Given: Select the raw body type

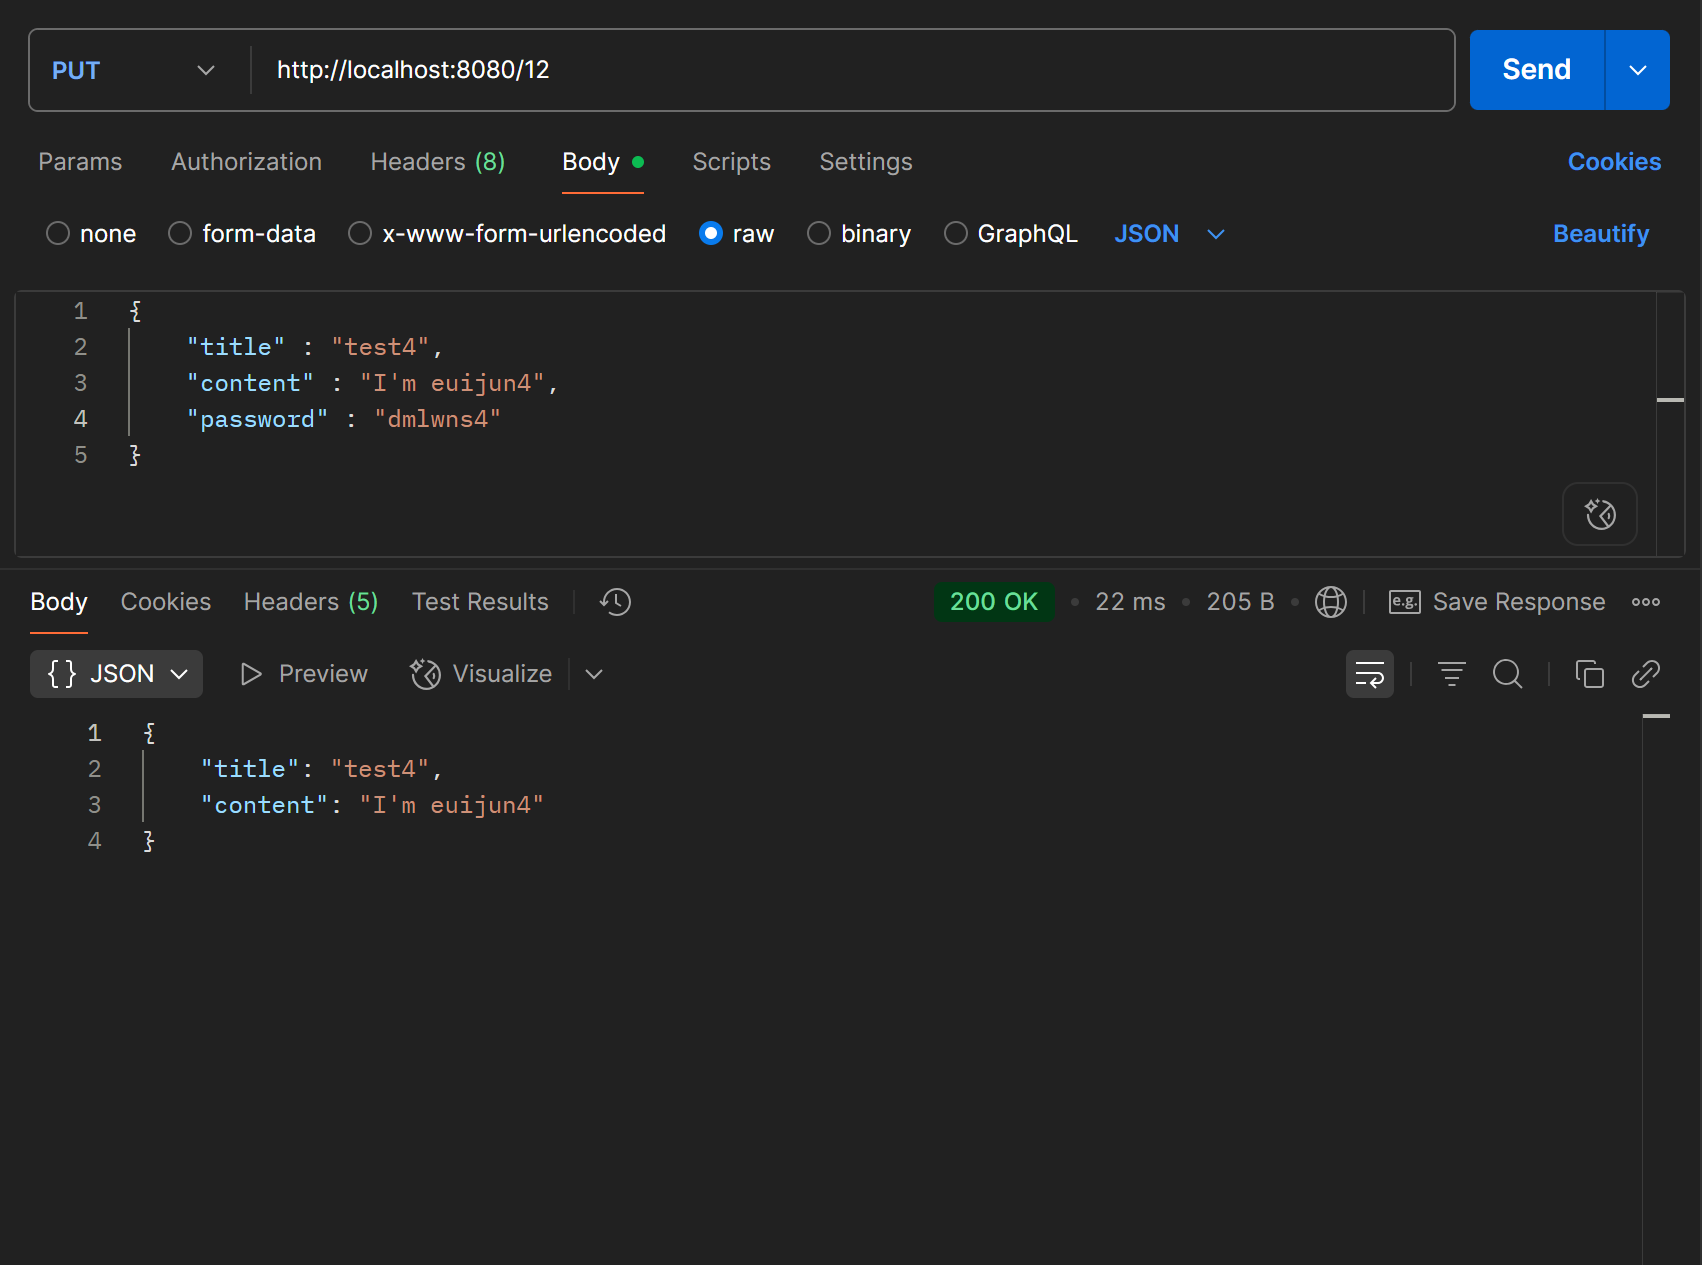Looking at the screenshot, I should point(737,234).
